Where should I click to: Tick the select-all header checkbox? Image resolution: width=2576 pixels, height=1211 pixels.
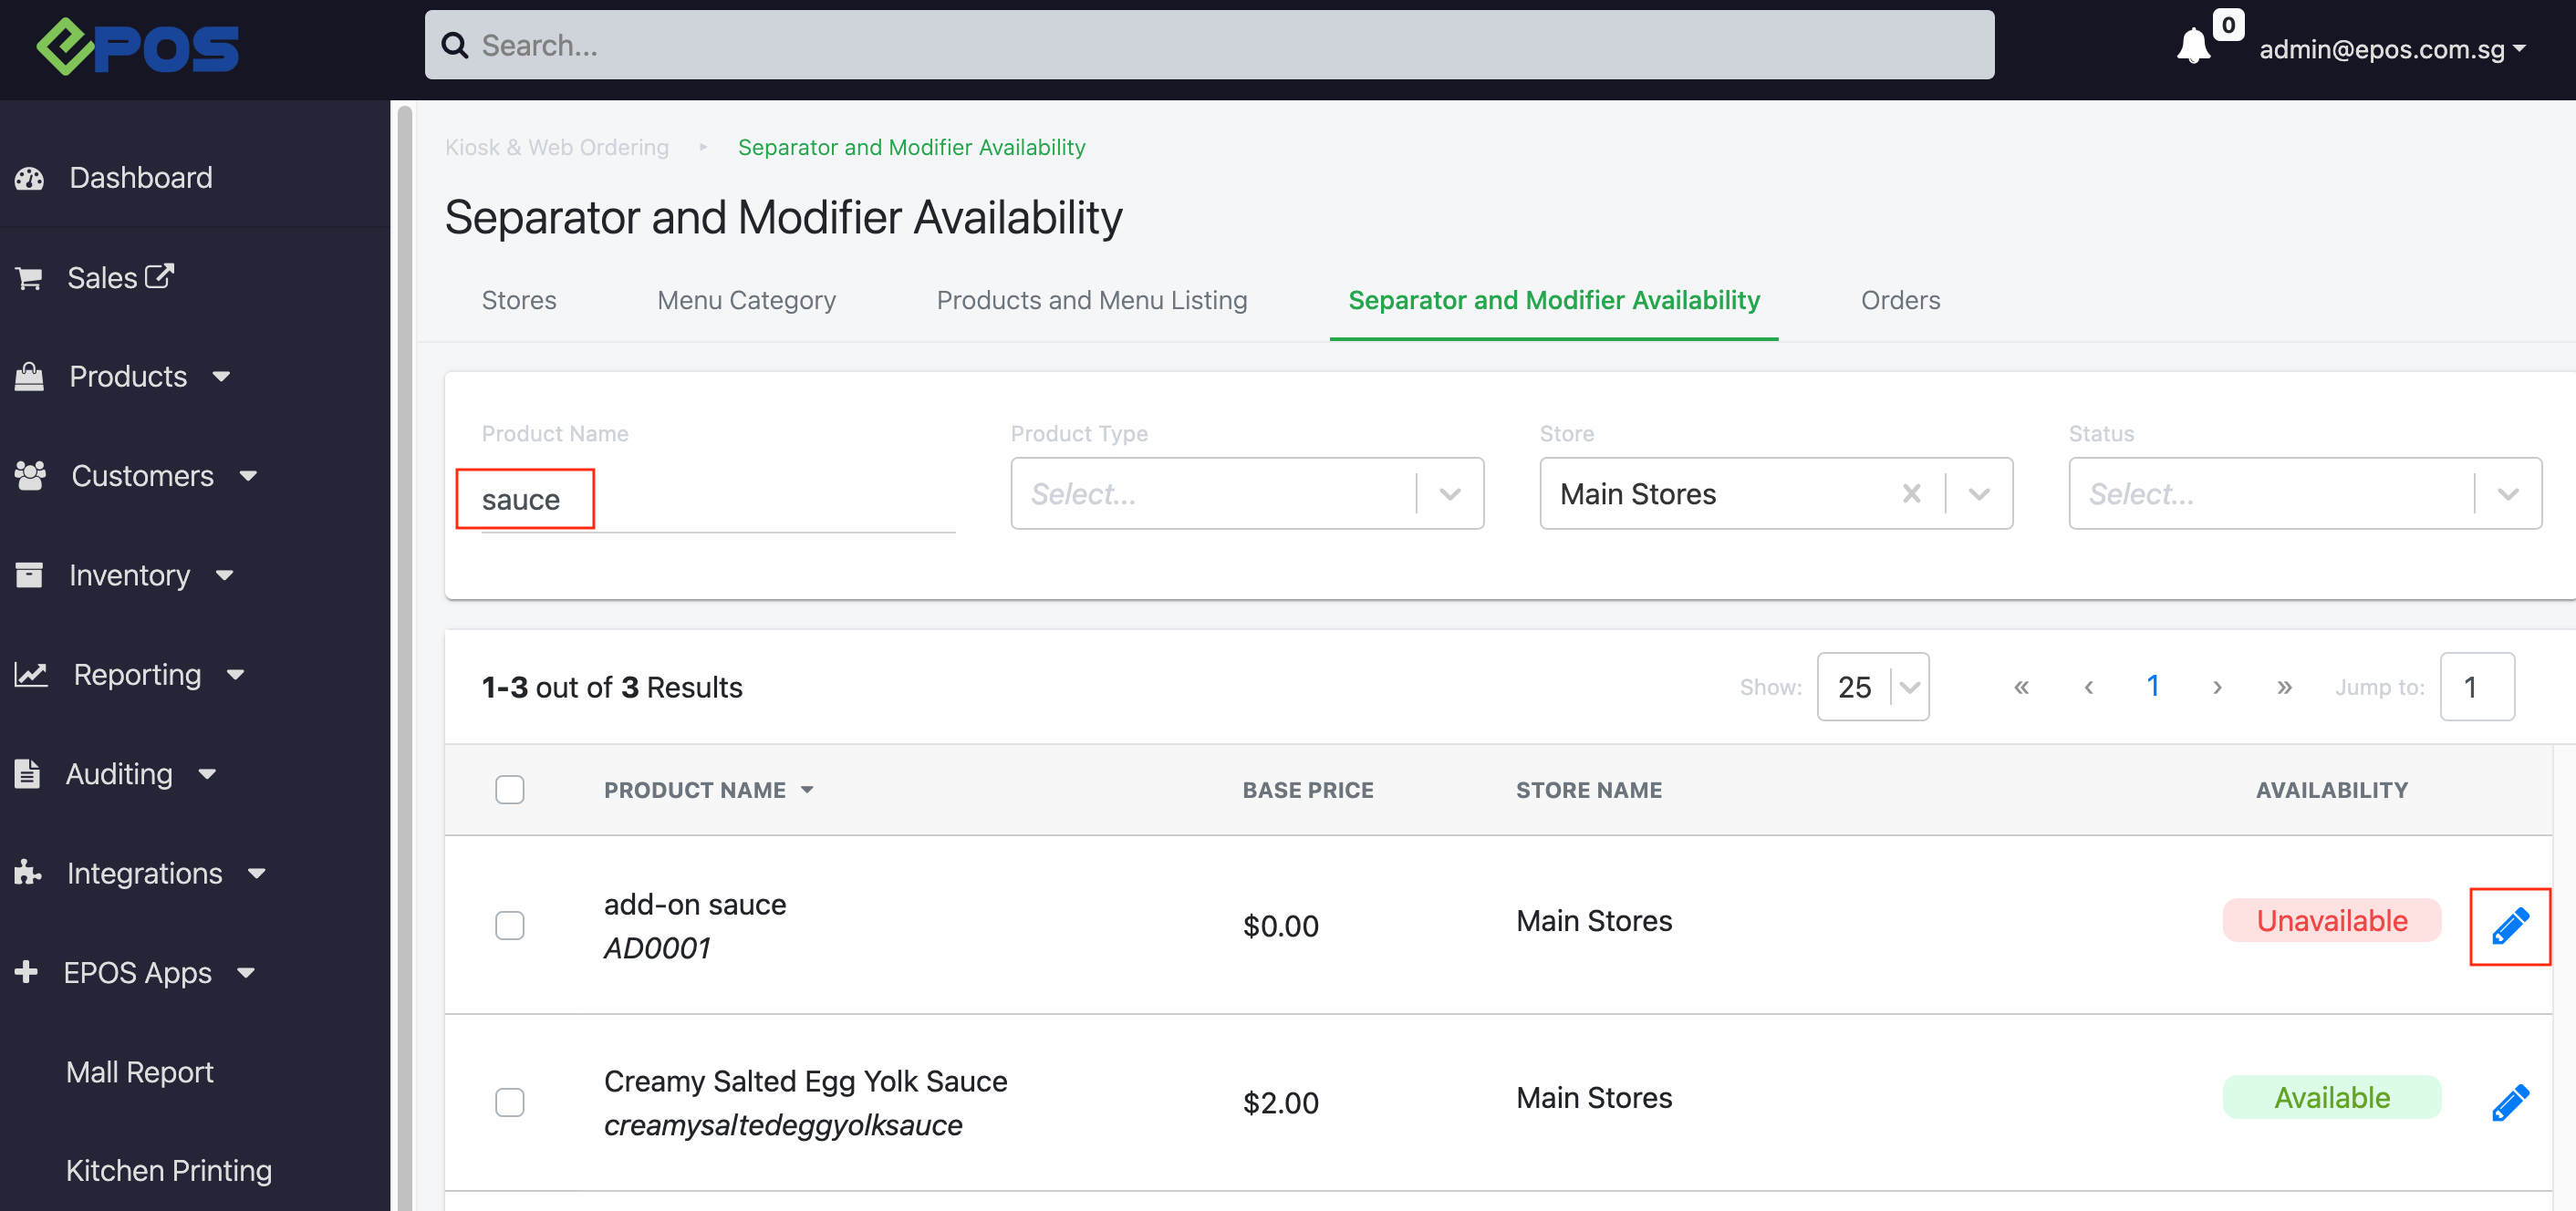coord(510,790)
